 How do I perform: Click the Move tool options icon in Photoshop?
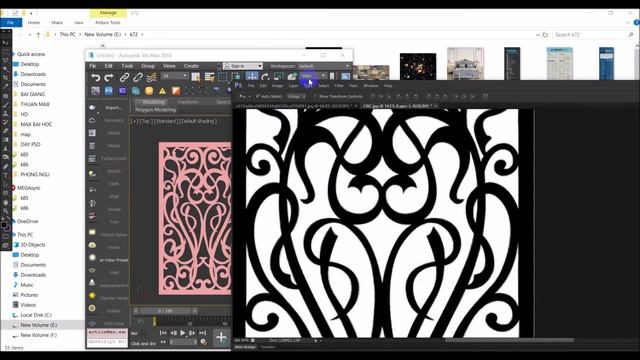pyautogui.click(x=243, y=96)
